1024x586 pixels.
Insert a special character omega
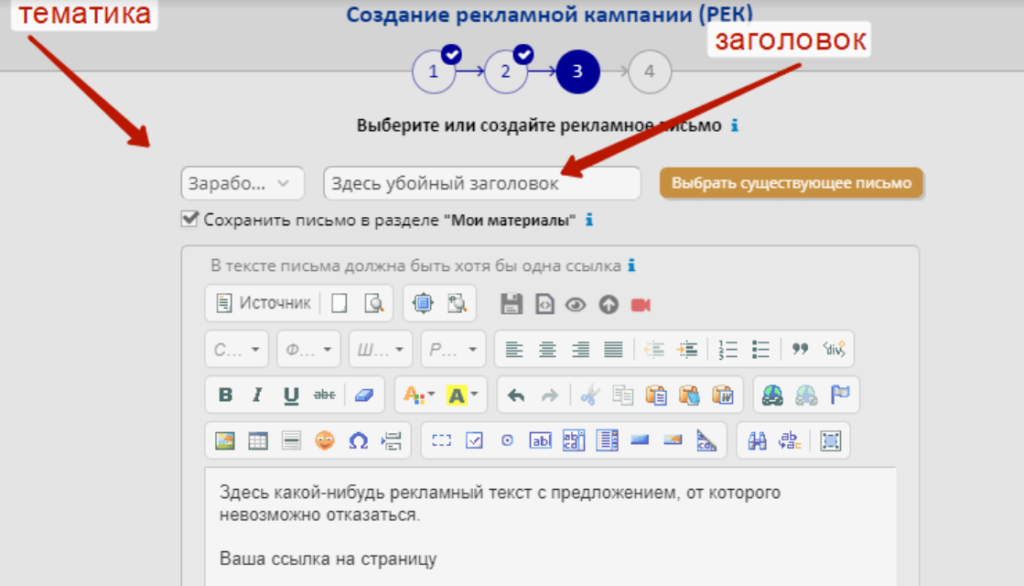tap(358, 441)
